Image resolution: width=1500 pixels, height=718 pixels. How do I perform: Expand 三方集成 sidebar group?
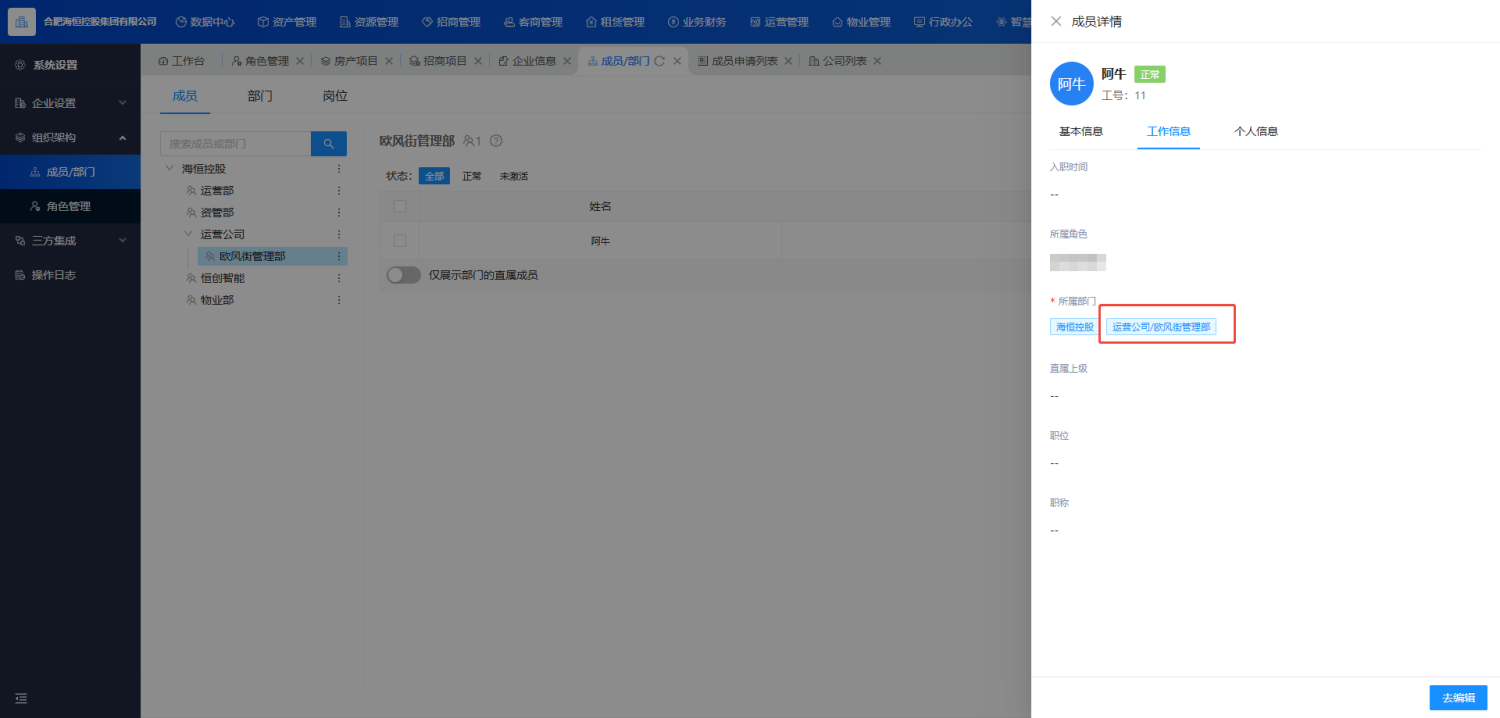pyautogui.click(x=70, y=241)
